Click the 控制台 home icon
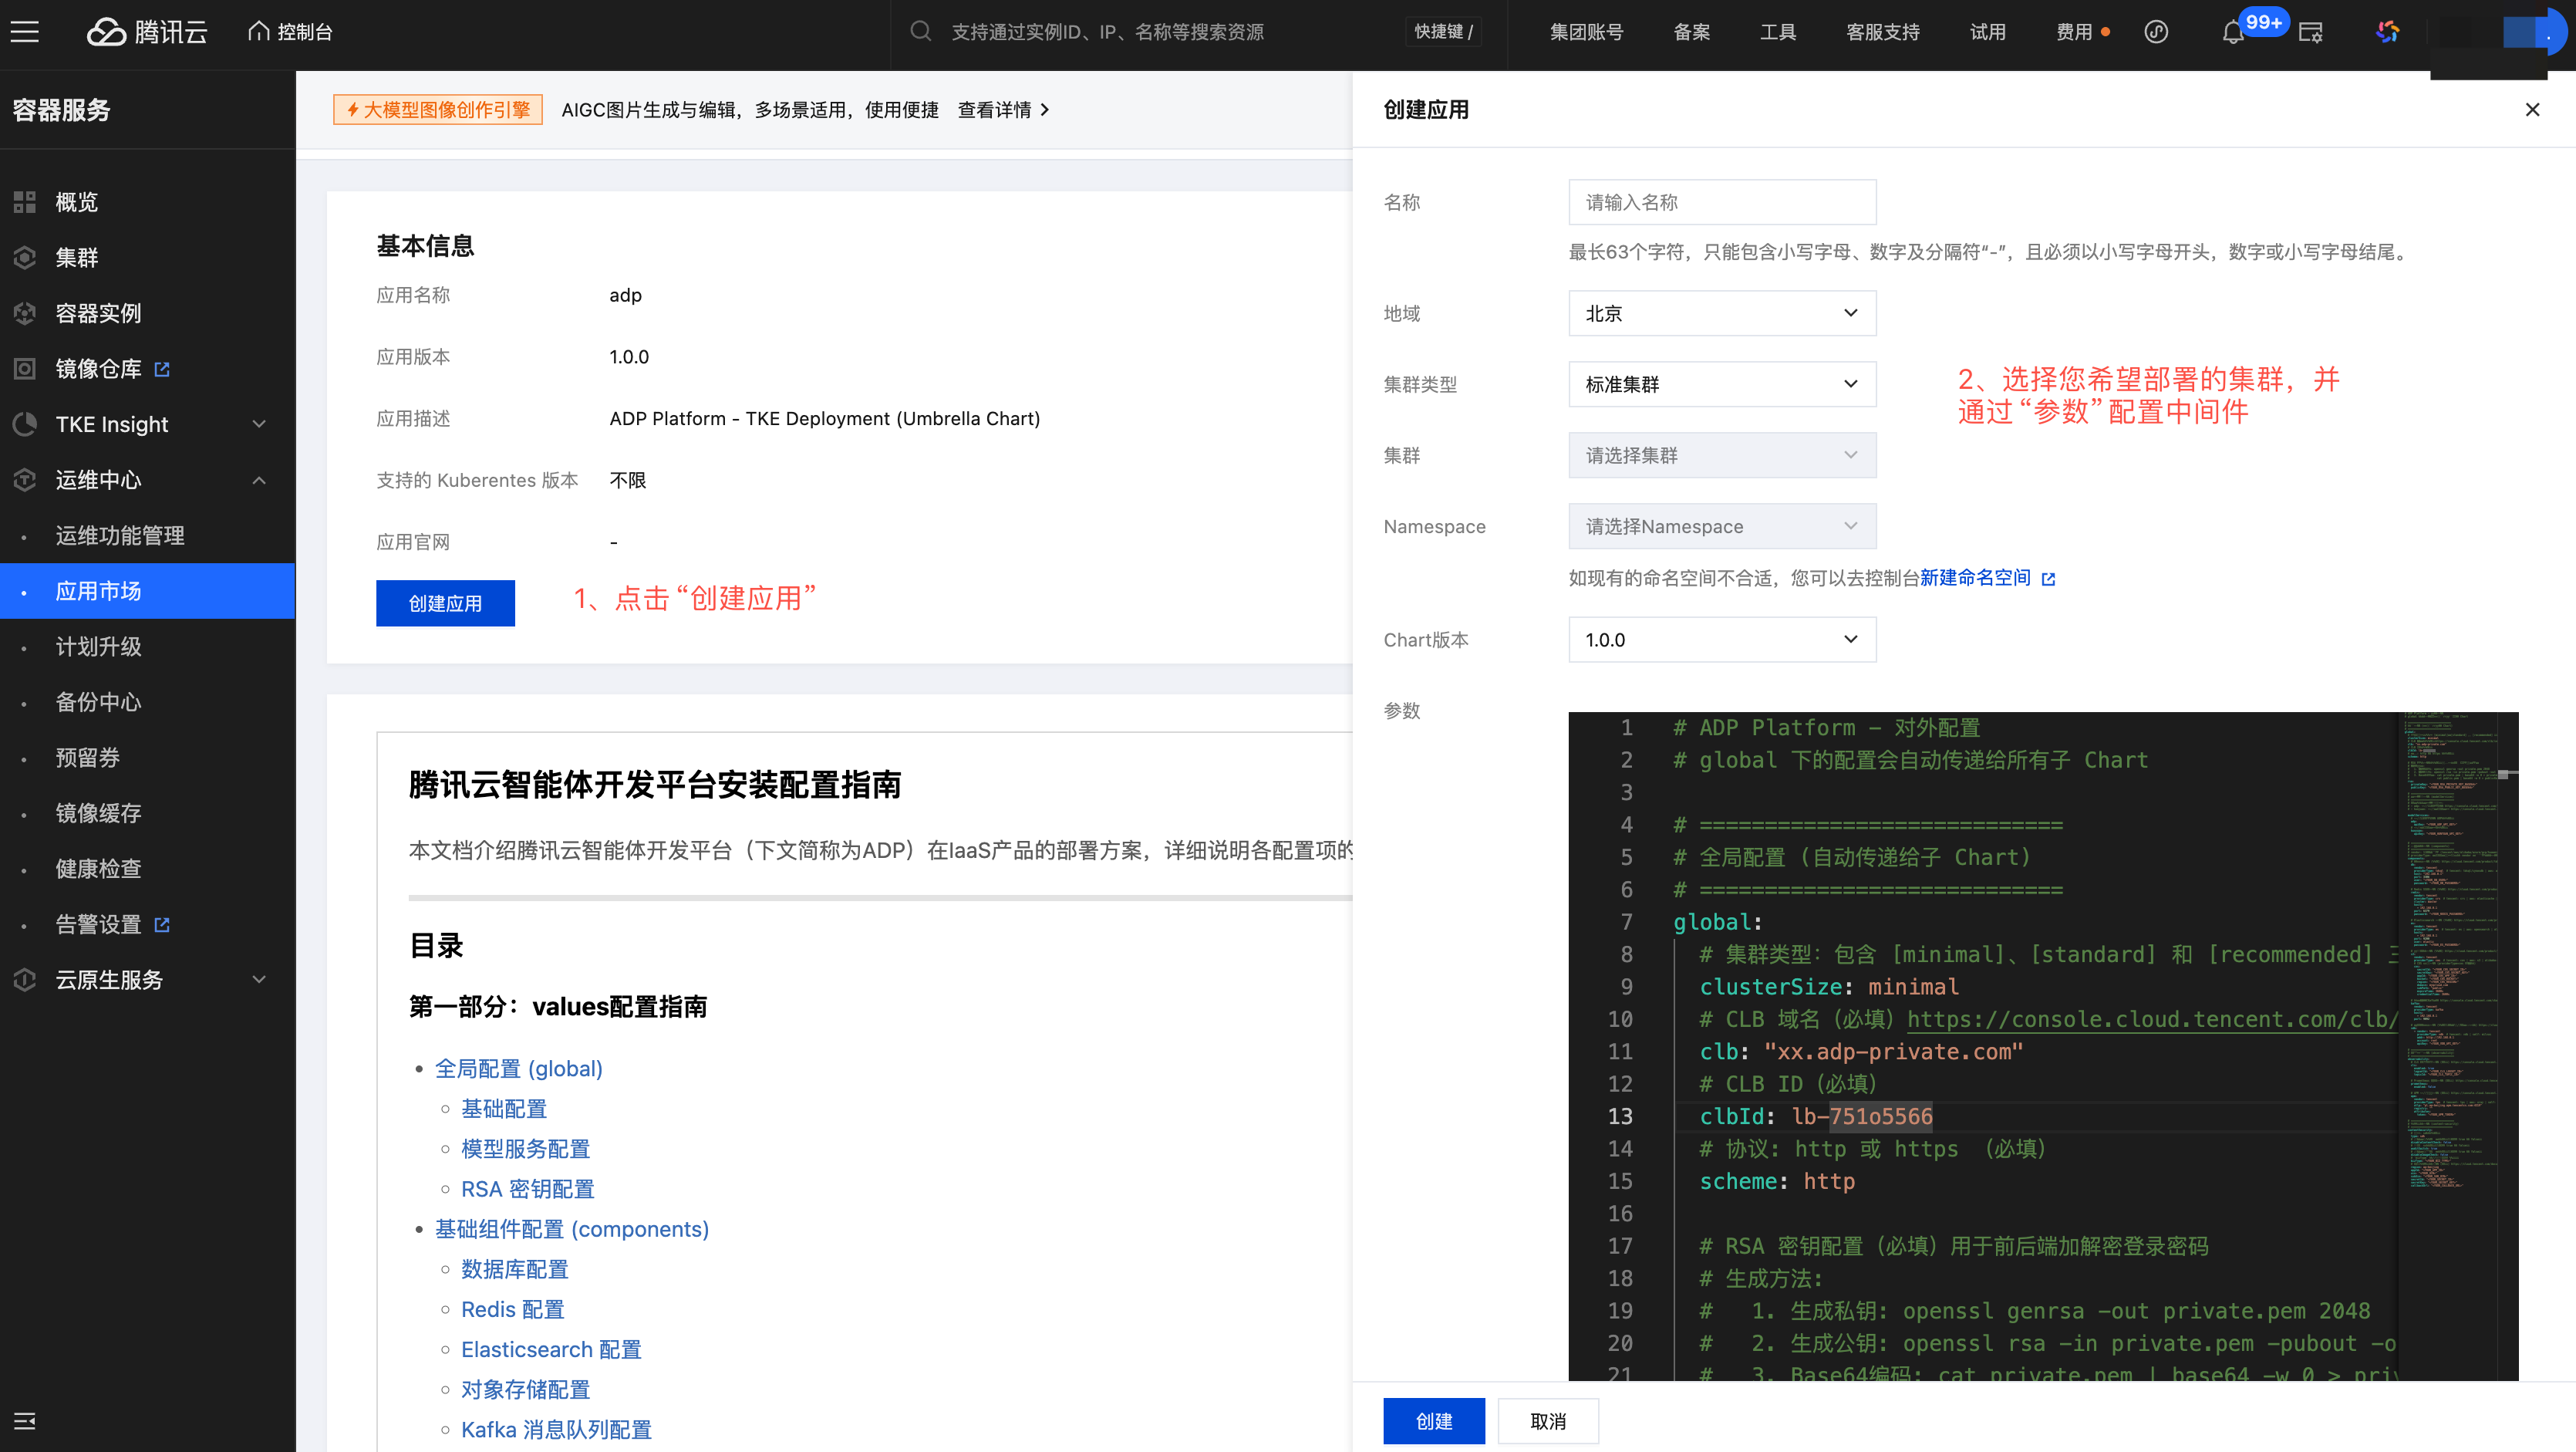The height and width of the screenshot is (1452, 2576). click(x=259, y=32)
